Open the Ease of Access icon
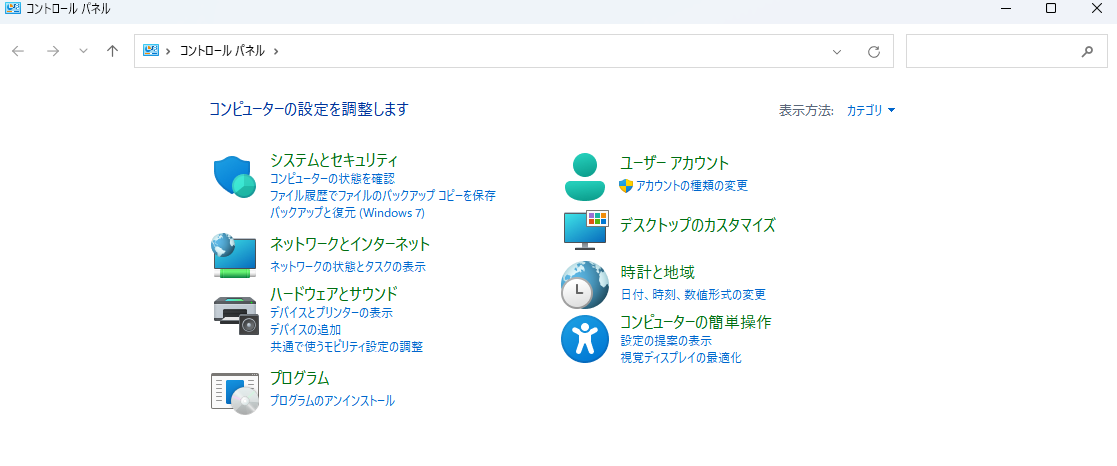Image resolution: width=1117 pixels, height=466 pixels. [585, 338]
